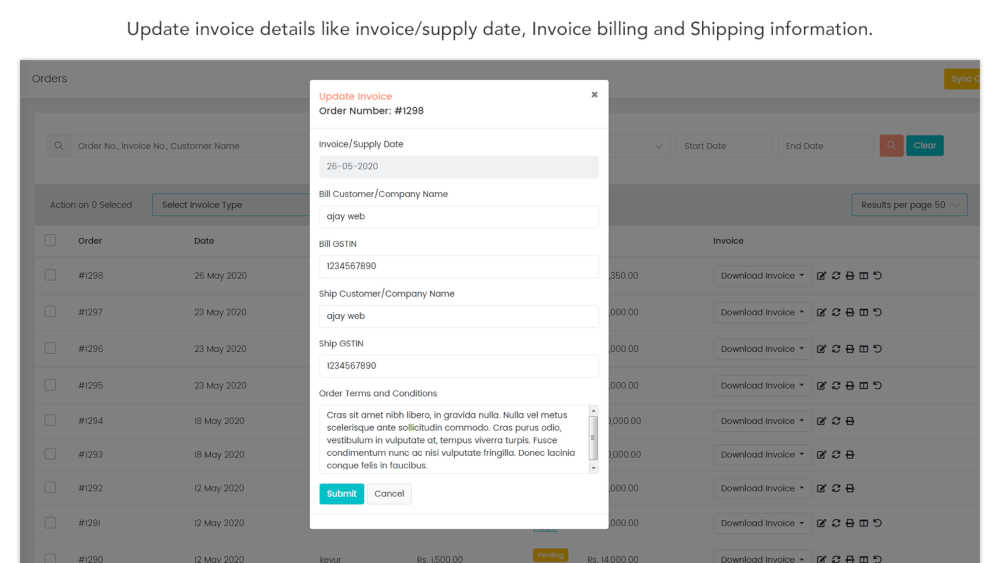Click the End Date filter field

click(825, 146)
